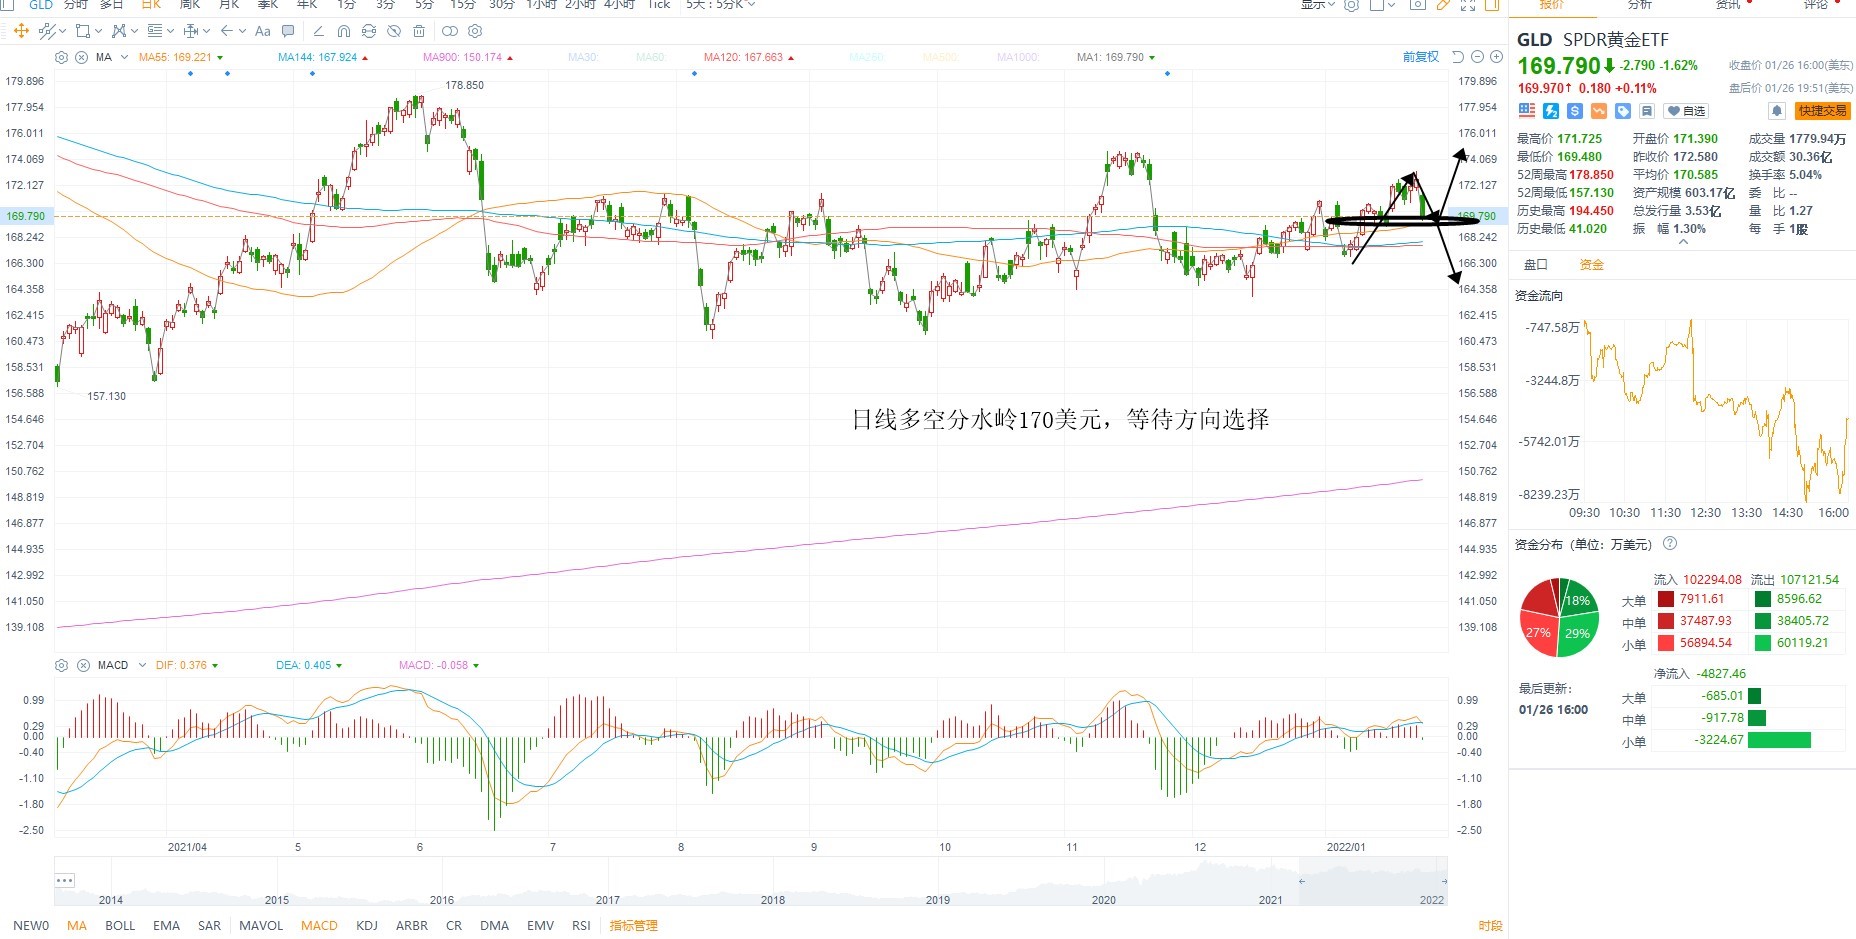The image size is (1856, 939).
Task: Click the 2016 point in timeline navigator
Action: click(x=442, y=900)
